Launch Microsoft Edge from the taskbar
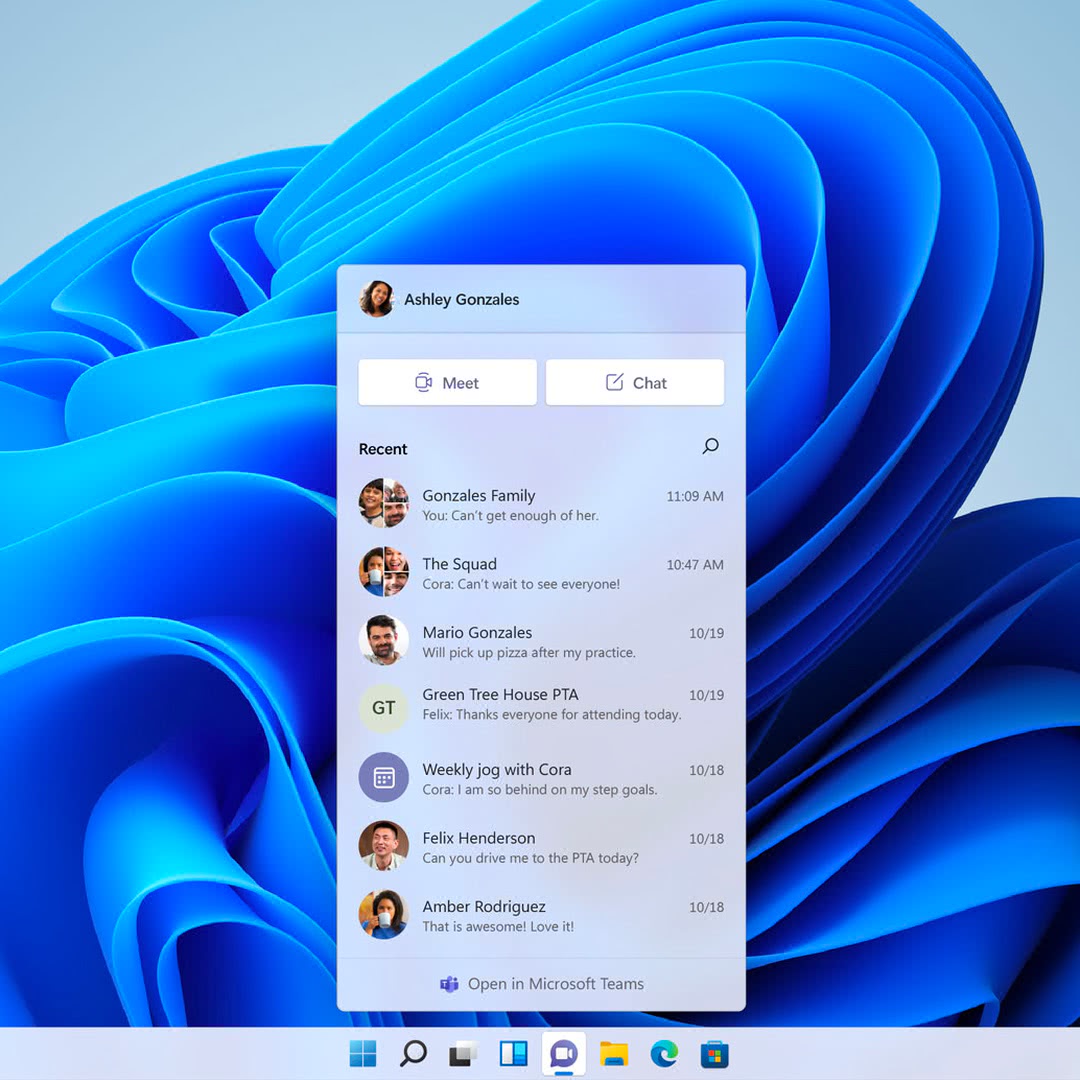The width and height of the screenshot is (1080, 1080). tap(664, 1053)
